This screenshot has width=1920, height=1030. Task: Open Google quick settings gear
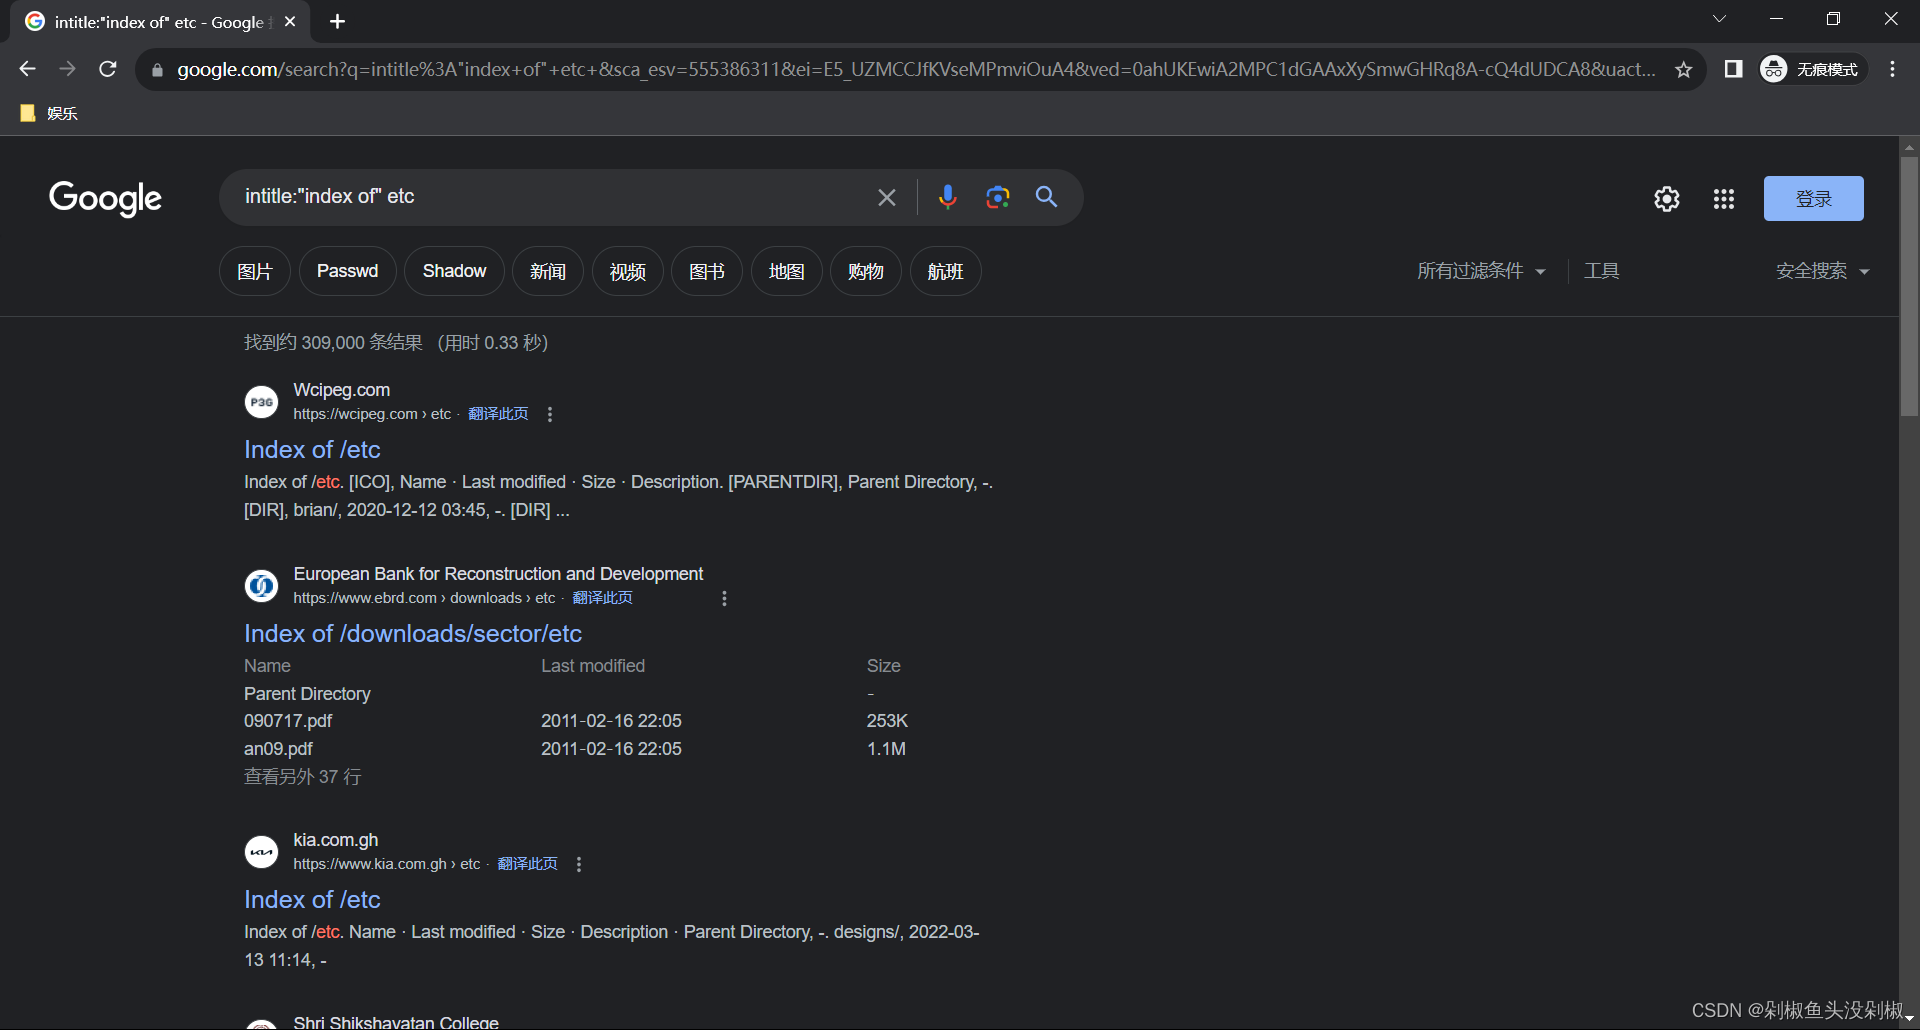1666,199
